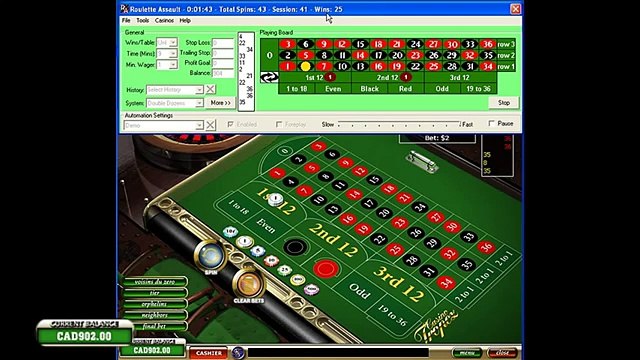Click the Stop Loss input field
640x360 pixels.
point(222,43)
